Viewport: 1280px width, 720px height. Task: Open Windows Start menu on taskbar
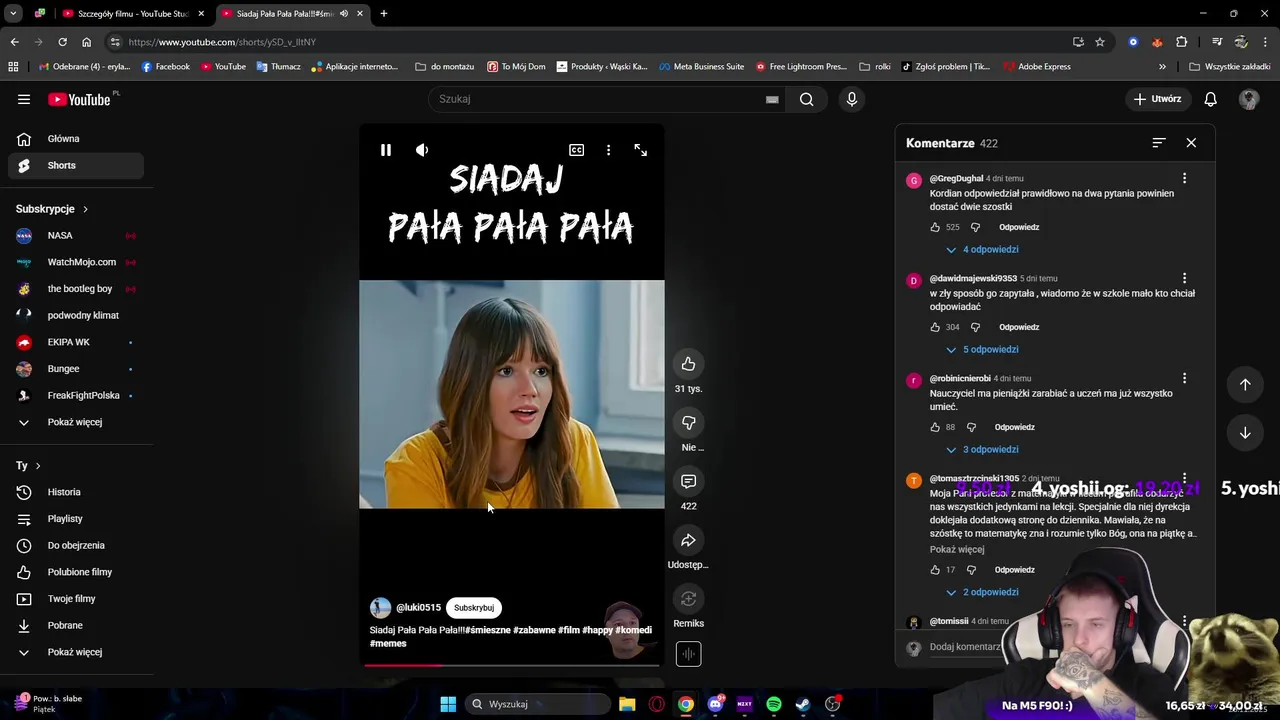pos(448,704)
